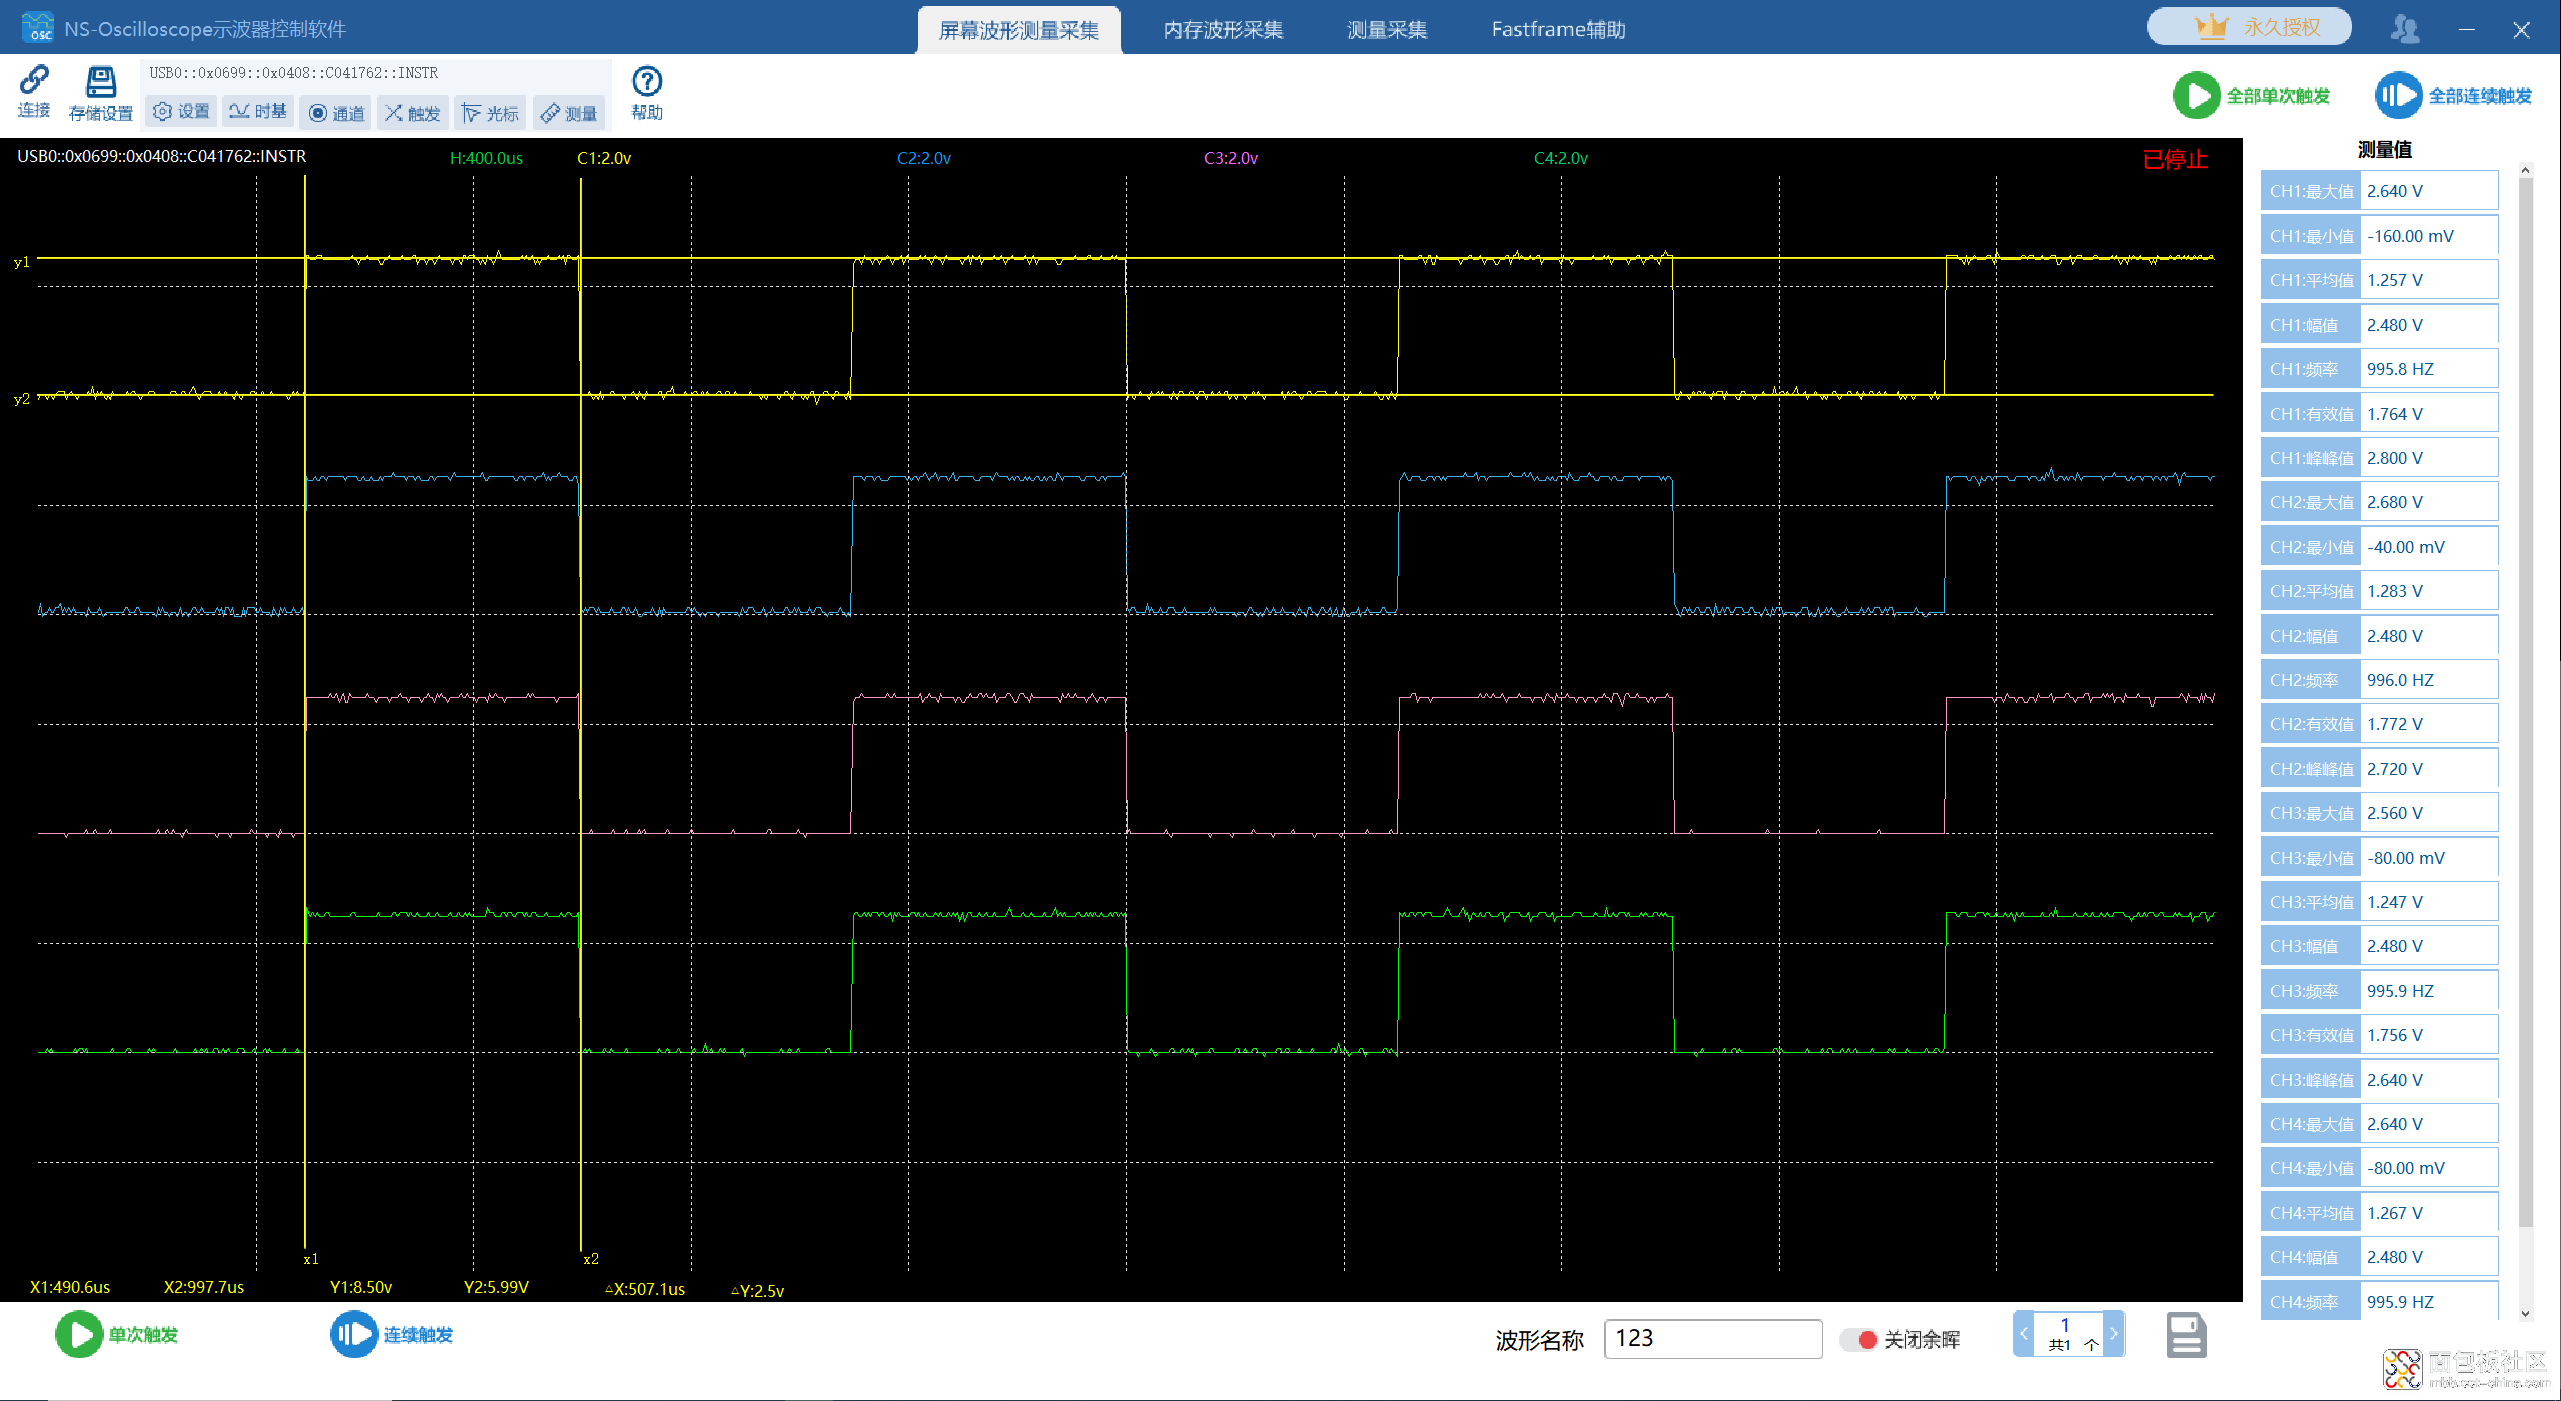Screen dimensions: 2561x1401
Task: Select the CH1:峰峰值 2.800 V row
Action: (2379, 458)
